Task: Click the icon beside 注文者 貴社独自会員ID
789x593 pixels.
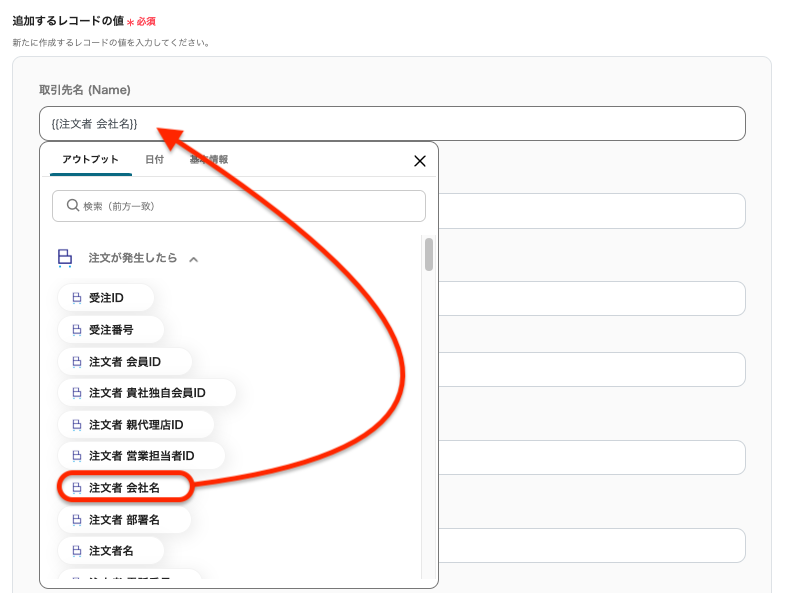Action: (x=76, y=393)
